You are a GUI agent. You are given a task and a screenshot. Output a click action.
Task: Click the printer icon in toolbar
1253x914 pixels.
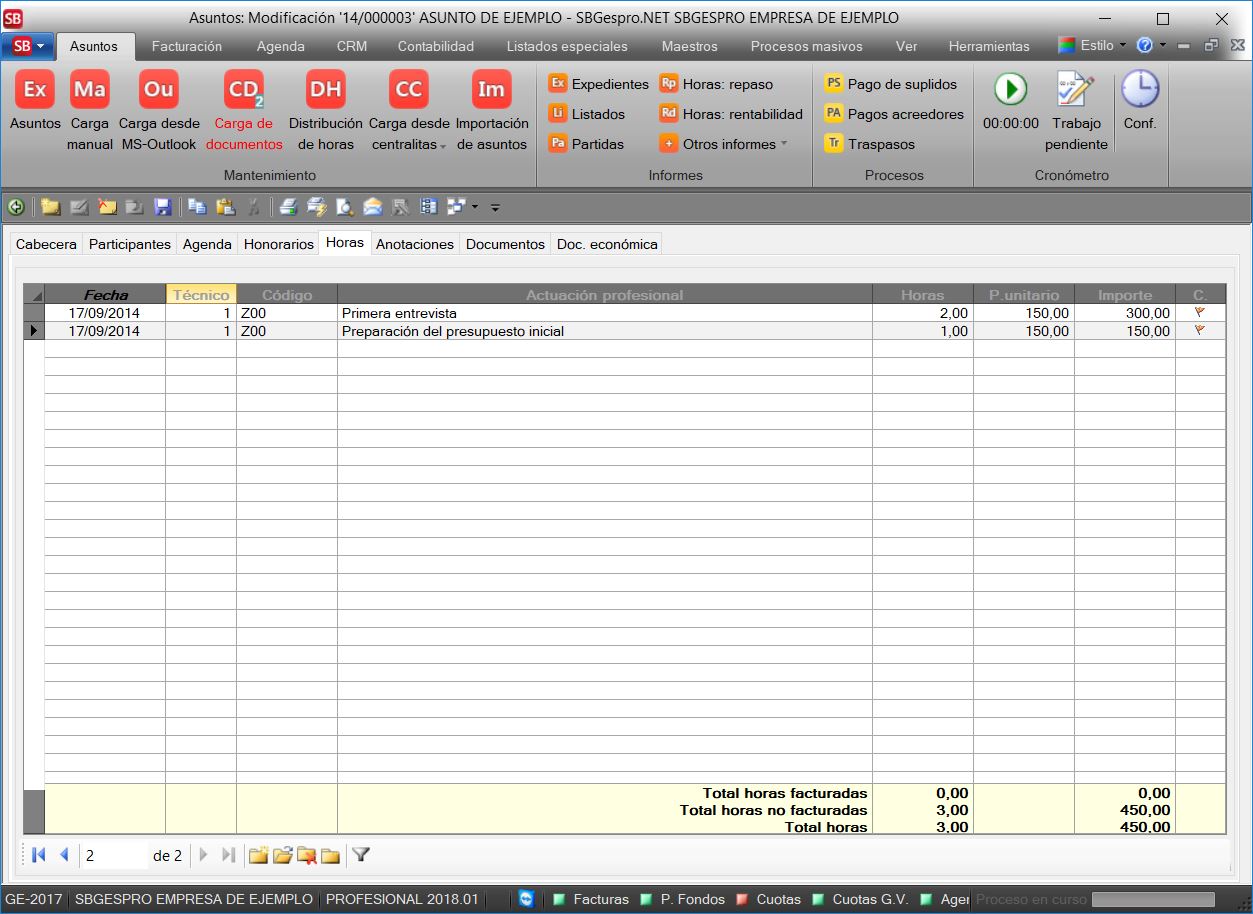tap(288, 208)
